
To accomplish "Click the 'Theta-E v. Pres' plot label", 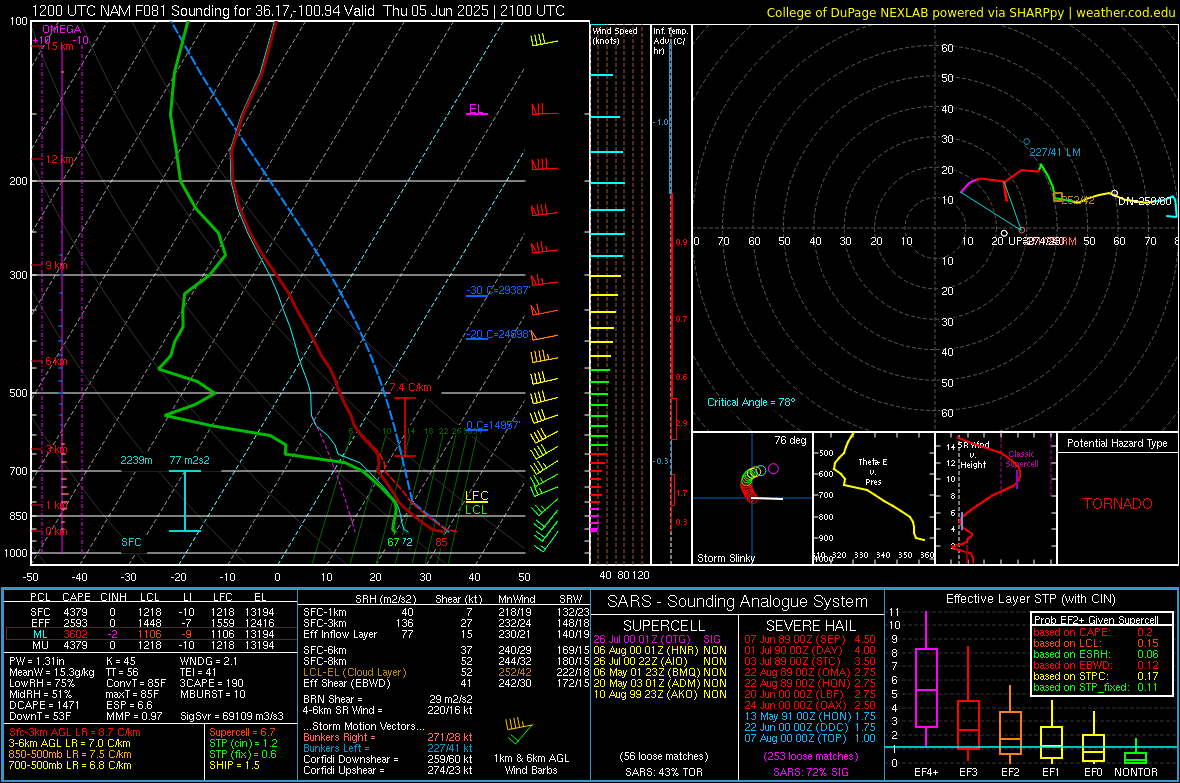I will click(873, 471).
